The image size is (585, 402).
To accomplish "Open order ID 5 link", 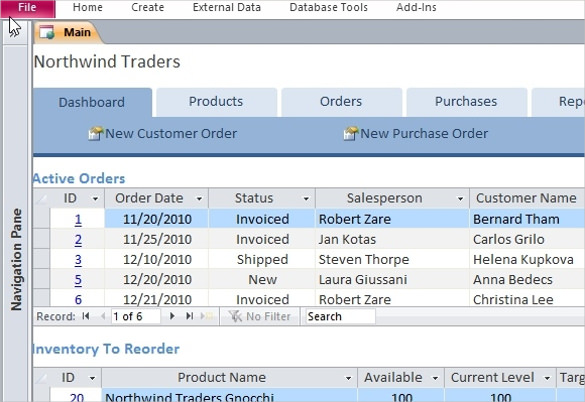I will [x=78, y=280].
